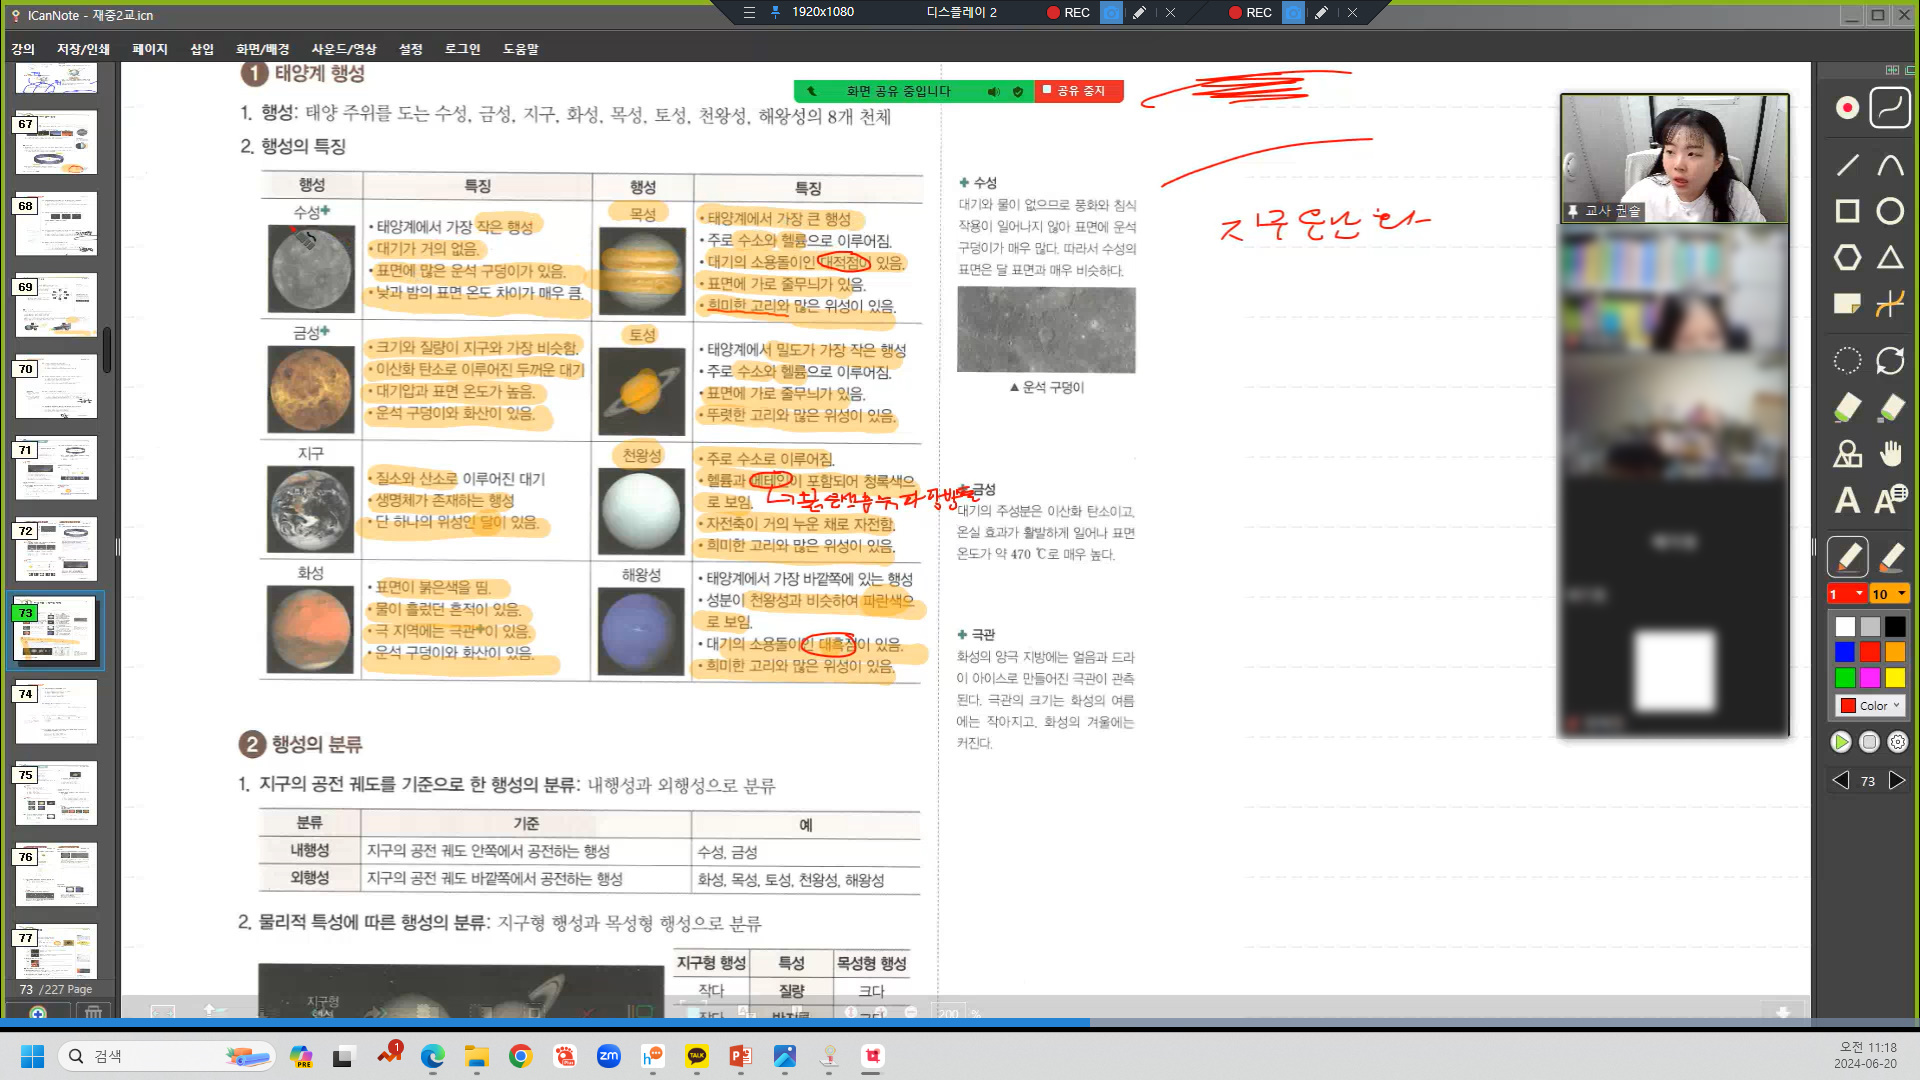The image size is (1920, 1080).
Task: Toggle the second pencil annotate icon in top bar
Action: point(1321,12)
